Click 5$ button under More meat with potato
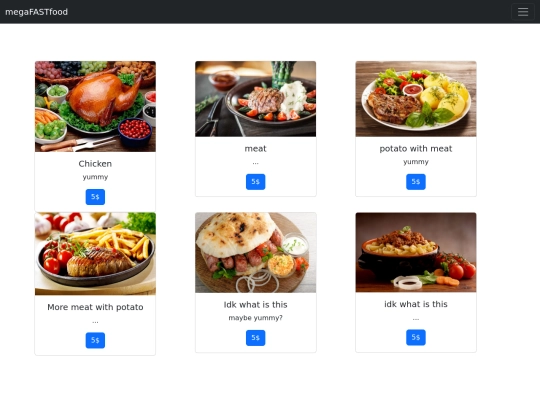540x405 pixels. point(95,340)
